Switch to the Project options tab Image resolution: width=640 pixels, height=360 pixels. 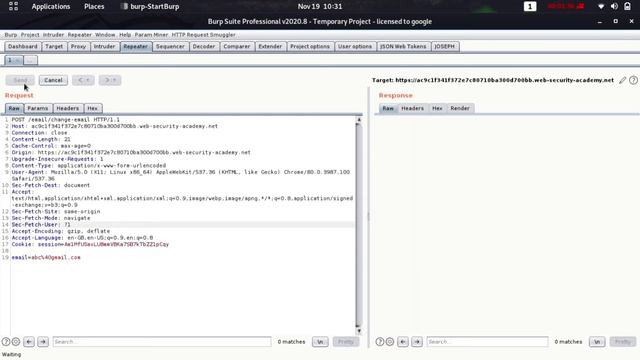point(310,47)
